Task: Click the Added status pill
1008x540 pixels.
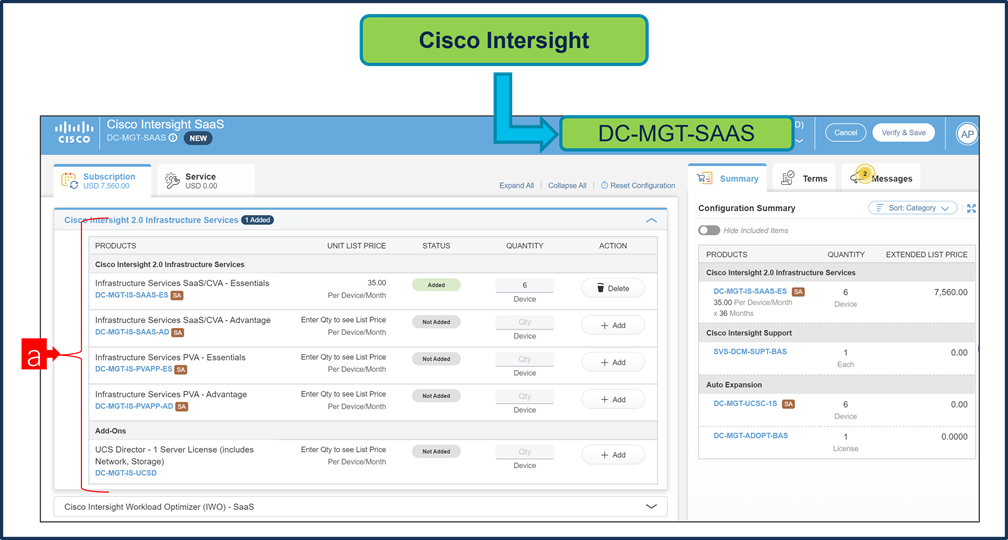Action: pos(436,285)
